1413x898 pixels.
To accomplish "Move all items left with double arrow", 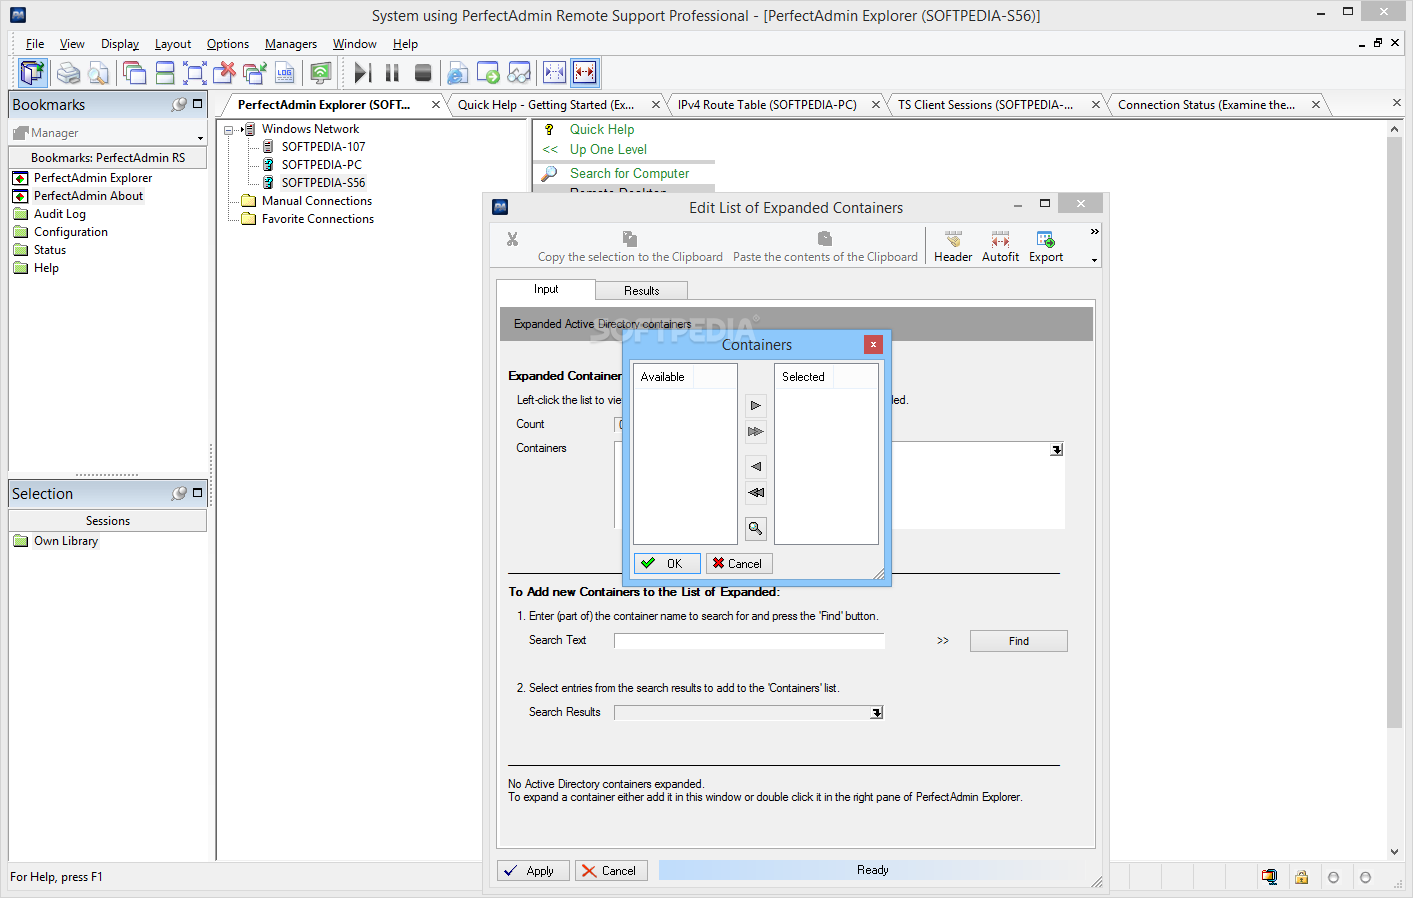I will [x=756, y=492].
